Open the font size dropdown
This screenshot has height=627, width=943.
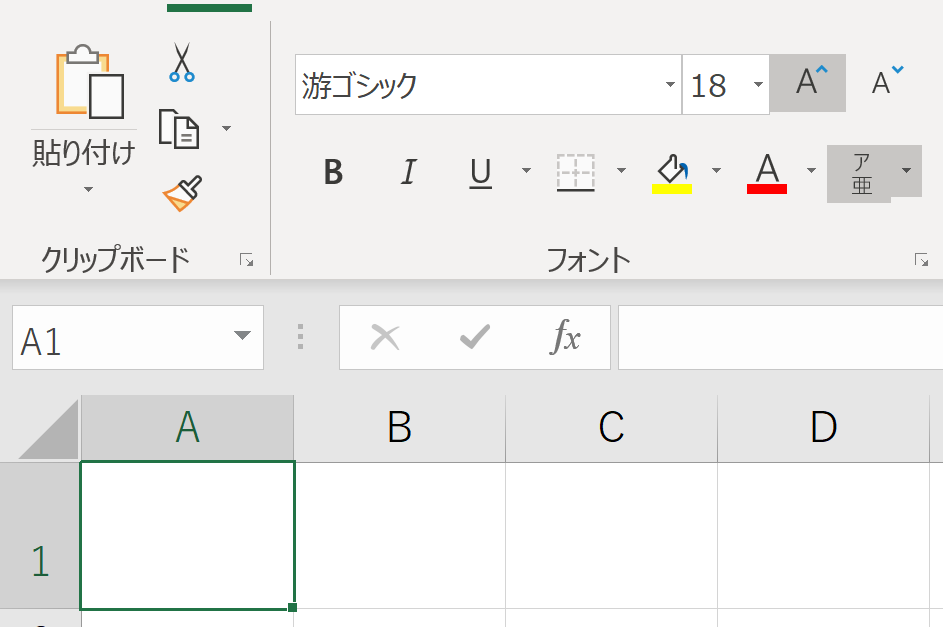point(757,86)
